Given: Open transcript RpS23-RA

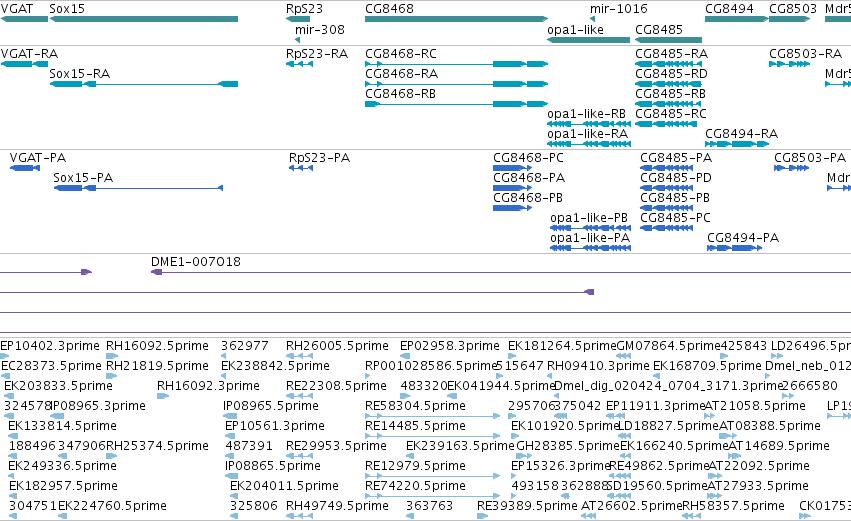Looking at the screenshot, I should pos(317,54).
